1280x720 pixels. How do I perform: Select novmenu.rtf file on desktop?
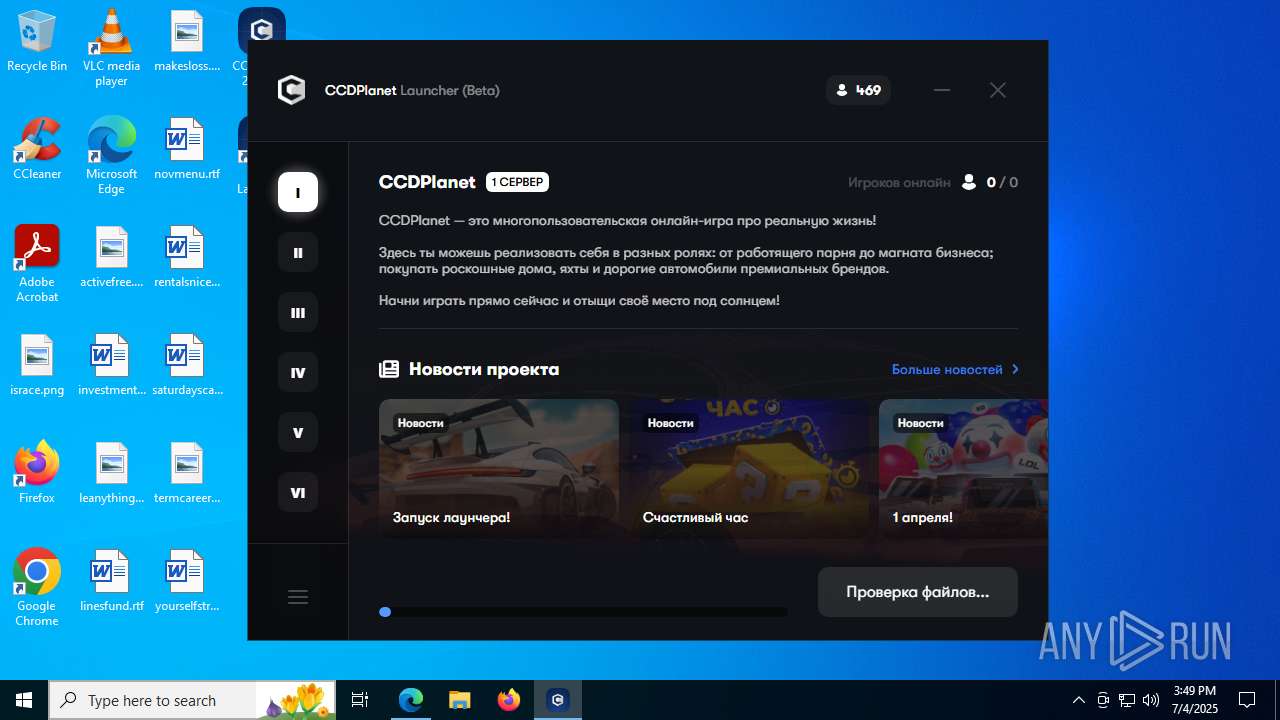(x=186, y=150)
